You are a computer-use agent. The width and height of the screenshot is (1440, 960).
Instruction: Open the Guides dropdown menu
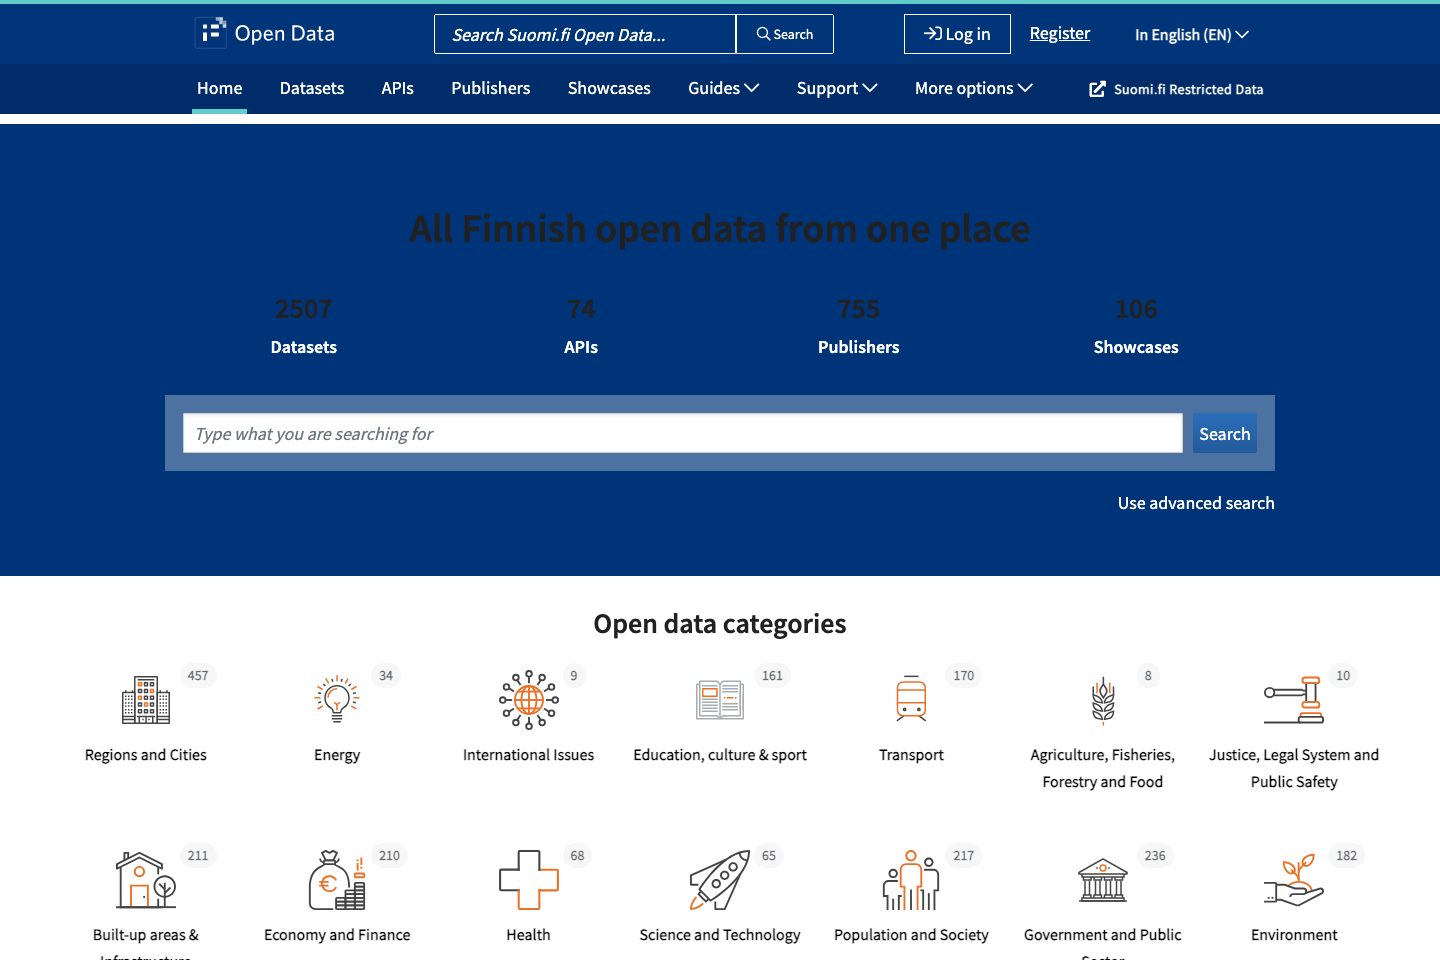(x=722, y=88)
